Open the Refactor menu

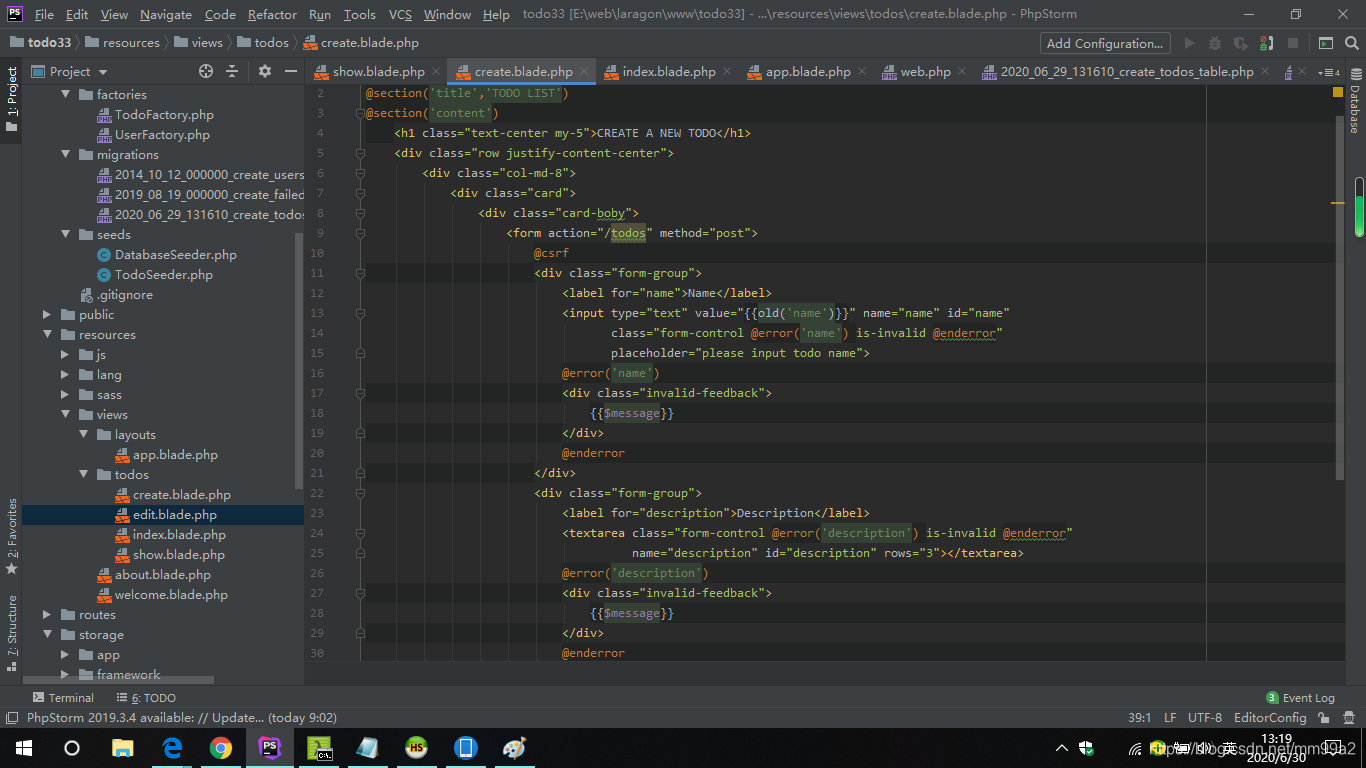click(272, 14)
